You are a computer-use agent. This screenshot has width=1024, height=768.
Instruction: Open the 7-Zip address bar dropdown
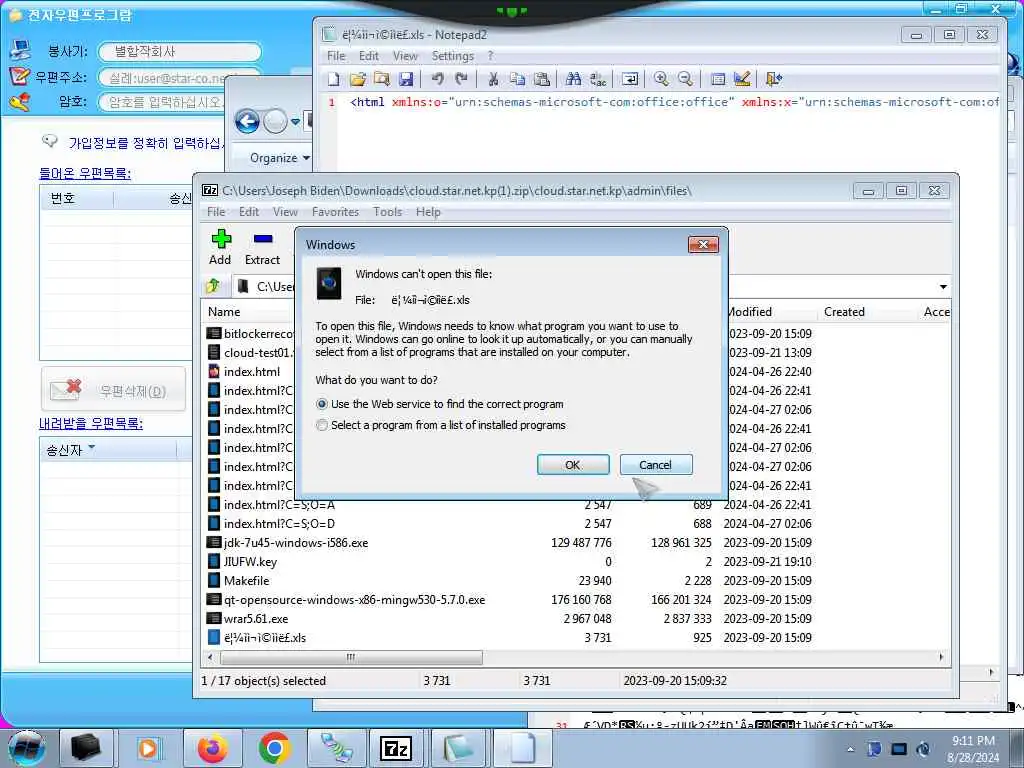(943, 287)
